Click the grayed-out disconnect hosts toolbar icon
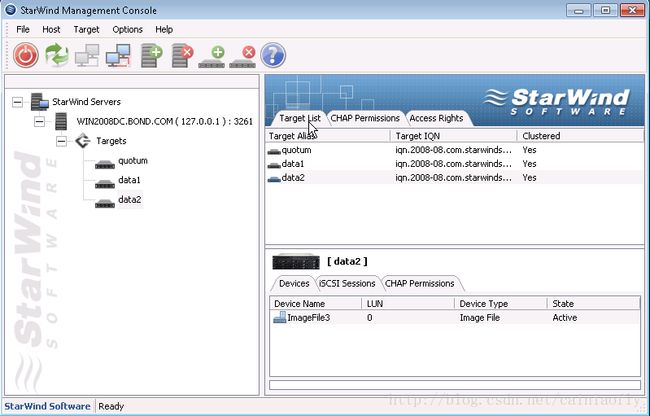Image resolution: width=650 pixels, height=416 pixels. point(87,55)
